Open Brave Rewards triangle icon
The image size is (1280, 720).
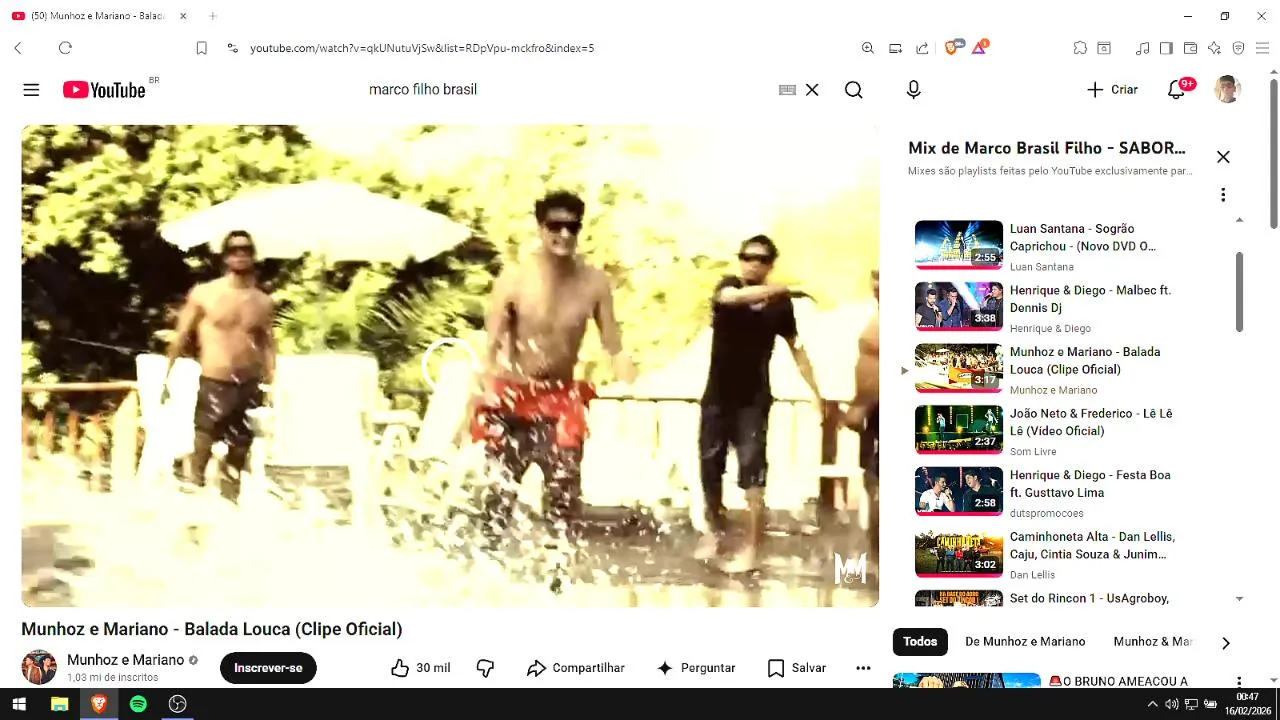[979, 47]
